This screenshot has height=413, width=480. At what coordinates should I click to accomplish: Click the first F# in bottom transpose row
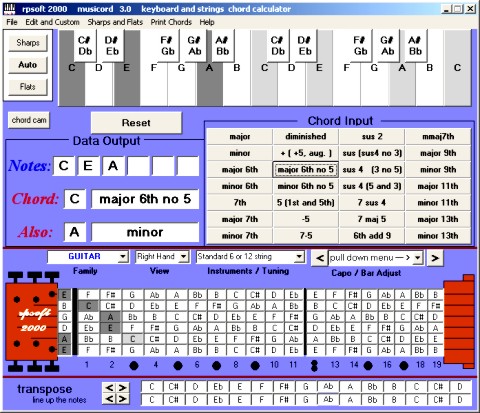point(283,399)
